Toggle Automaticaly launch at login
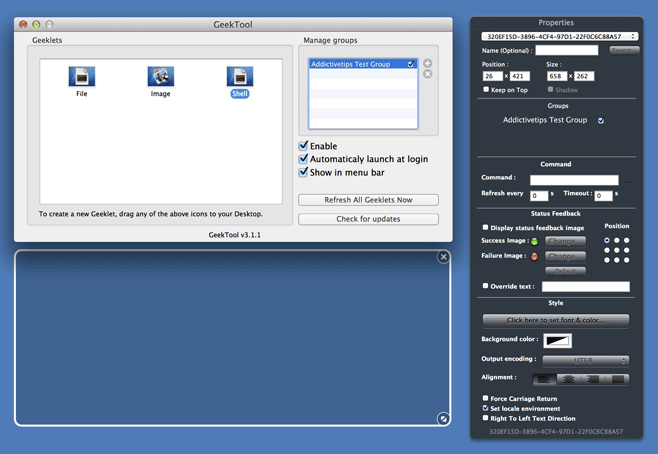 coord(303,159)
